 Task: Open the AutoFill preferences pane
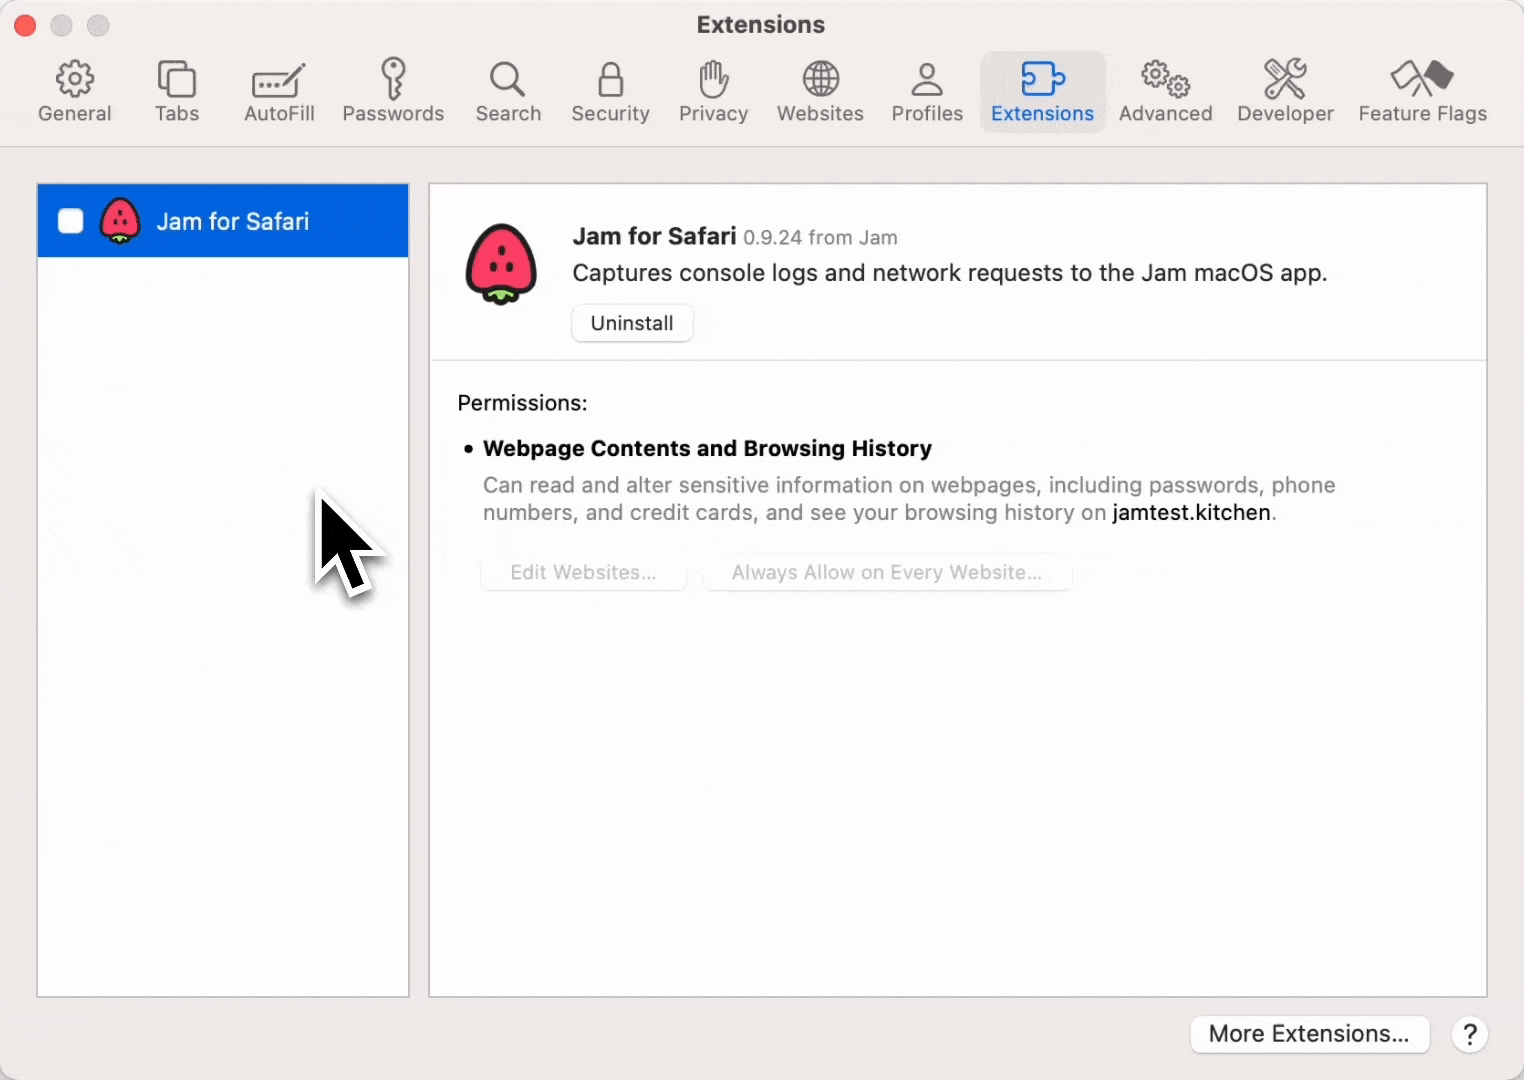pyautogui.click(x=279, y=92)
